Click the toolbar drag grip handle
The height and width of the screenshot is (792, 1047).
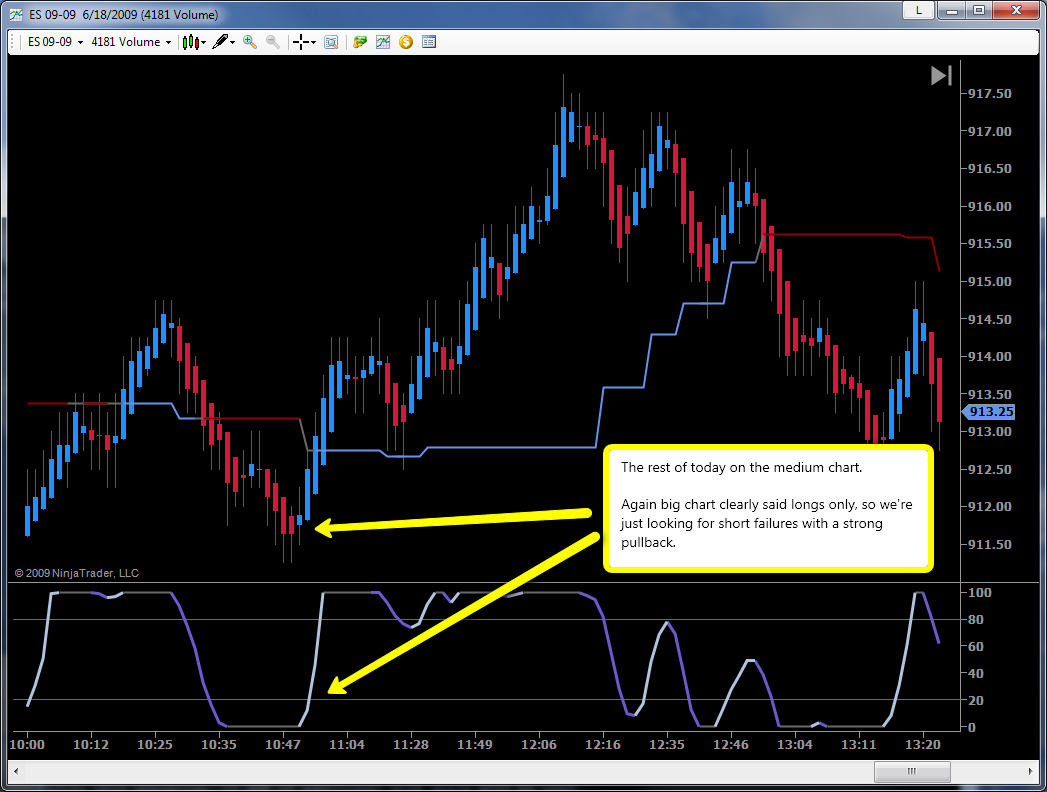tap(13, 42)
